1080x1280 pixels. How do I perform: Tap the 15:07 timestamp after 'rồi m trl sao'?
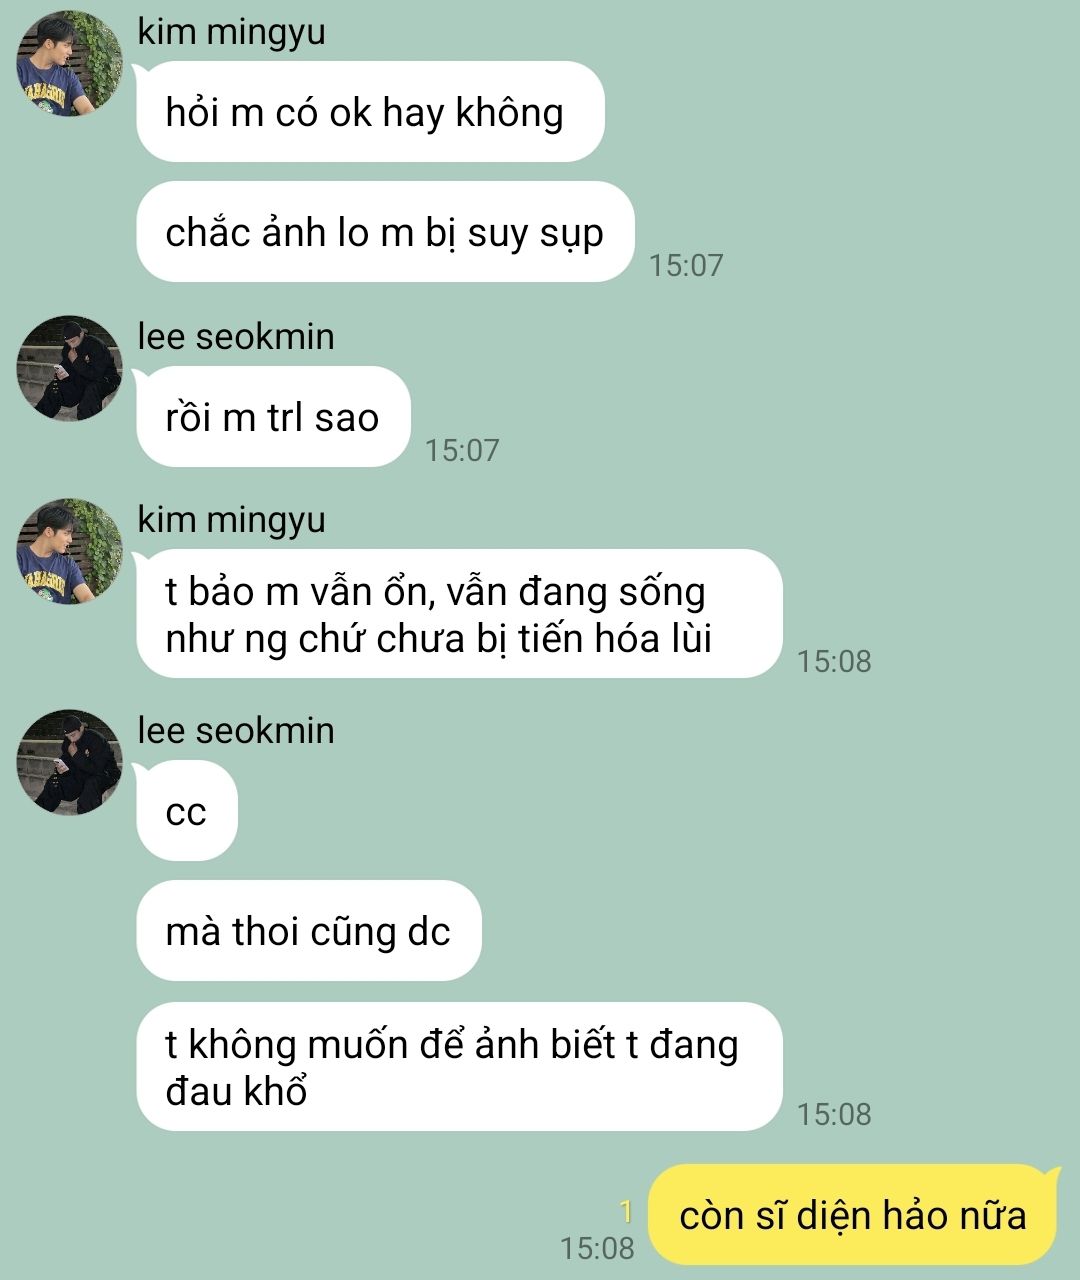[462, 450]
